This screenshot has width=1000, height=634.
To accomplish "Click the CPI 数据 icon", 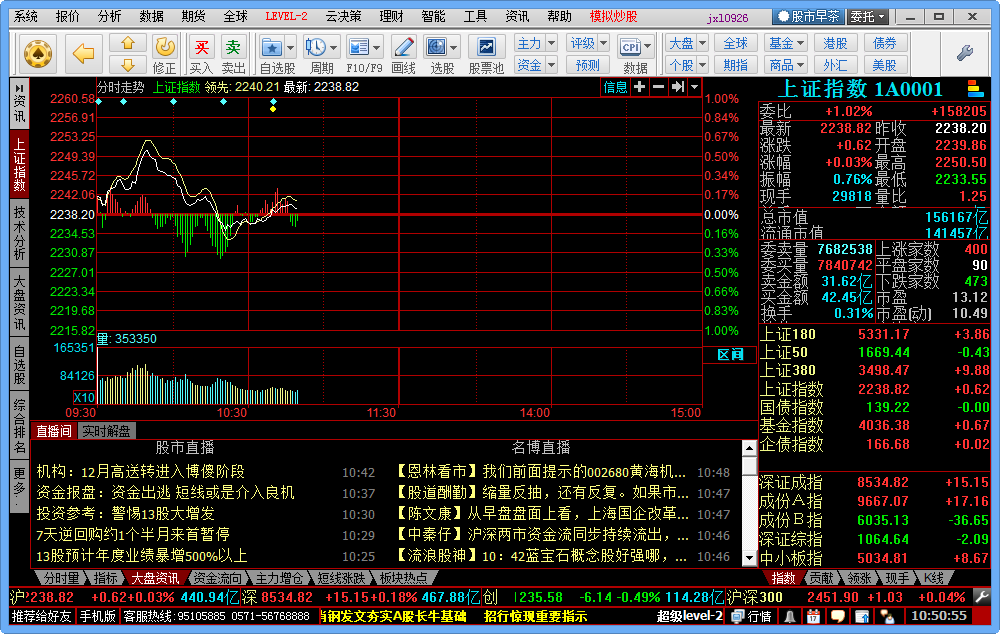I will [x=630, y=47].
